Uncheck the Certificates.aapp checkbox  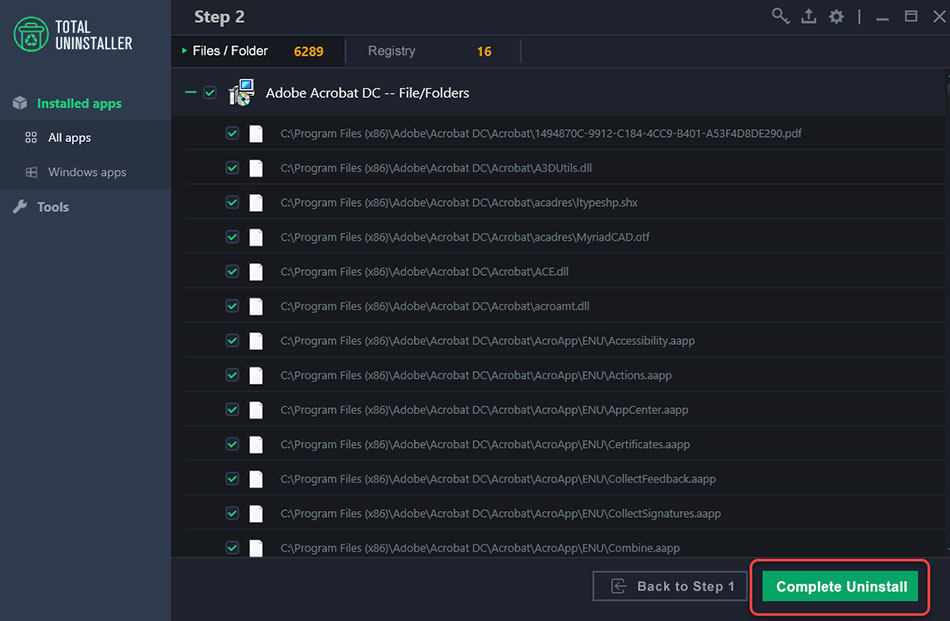coord(232,444)
